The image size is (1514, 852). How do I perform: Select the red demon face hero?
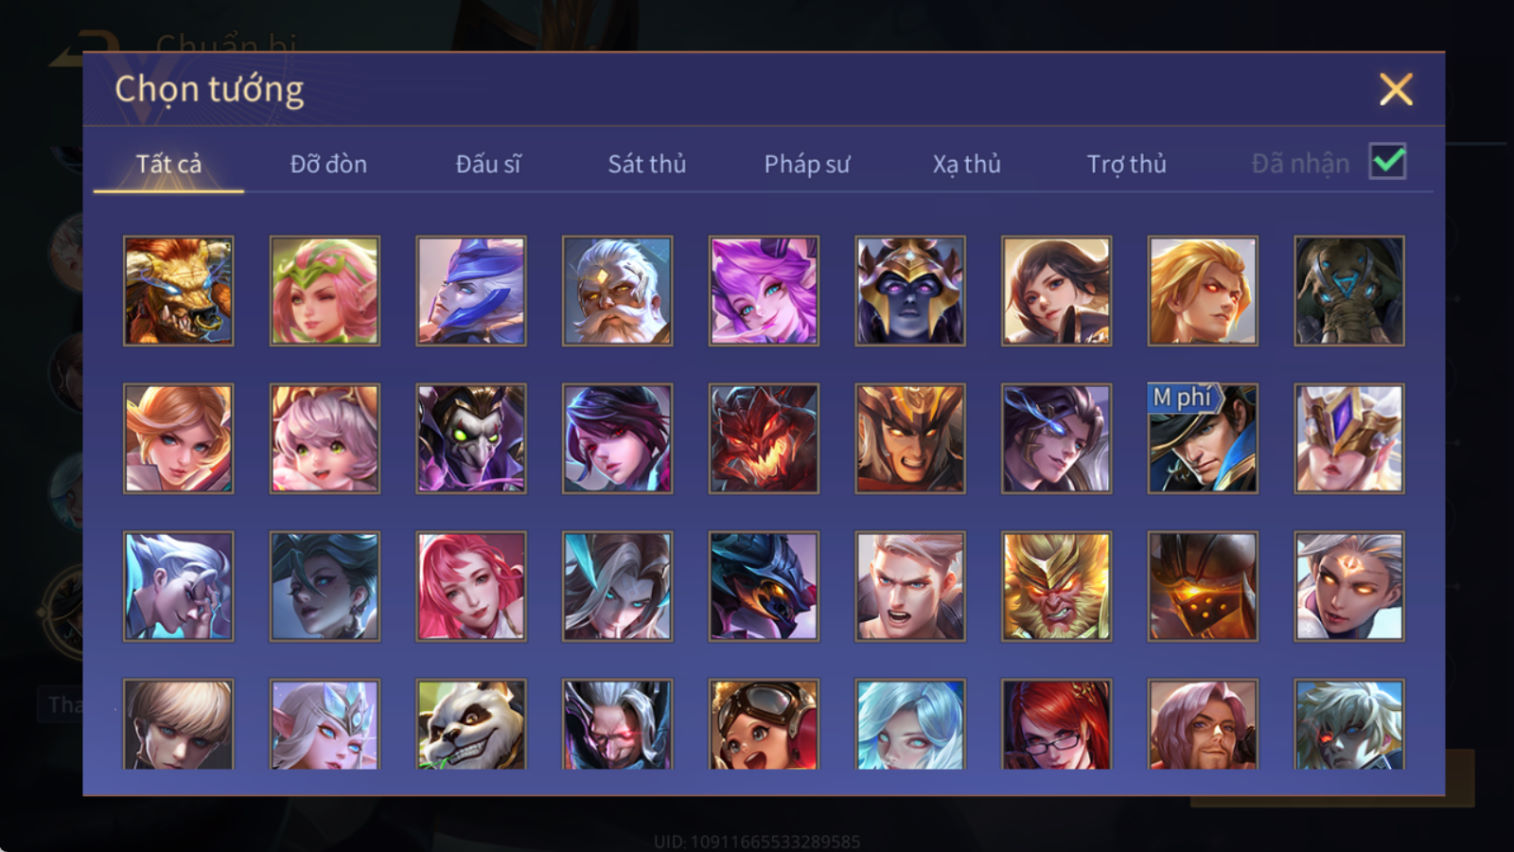click(x=764, y=439)
